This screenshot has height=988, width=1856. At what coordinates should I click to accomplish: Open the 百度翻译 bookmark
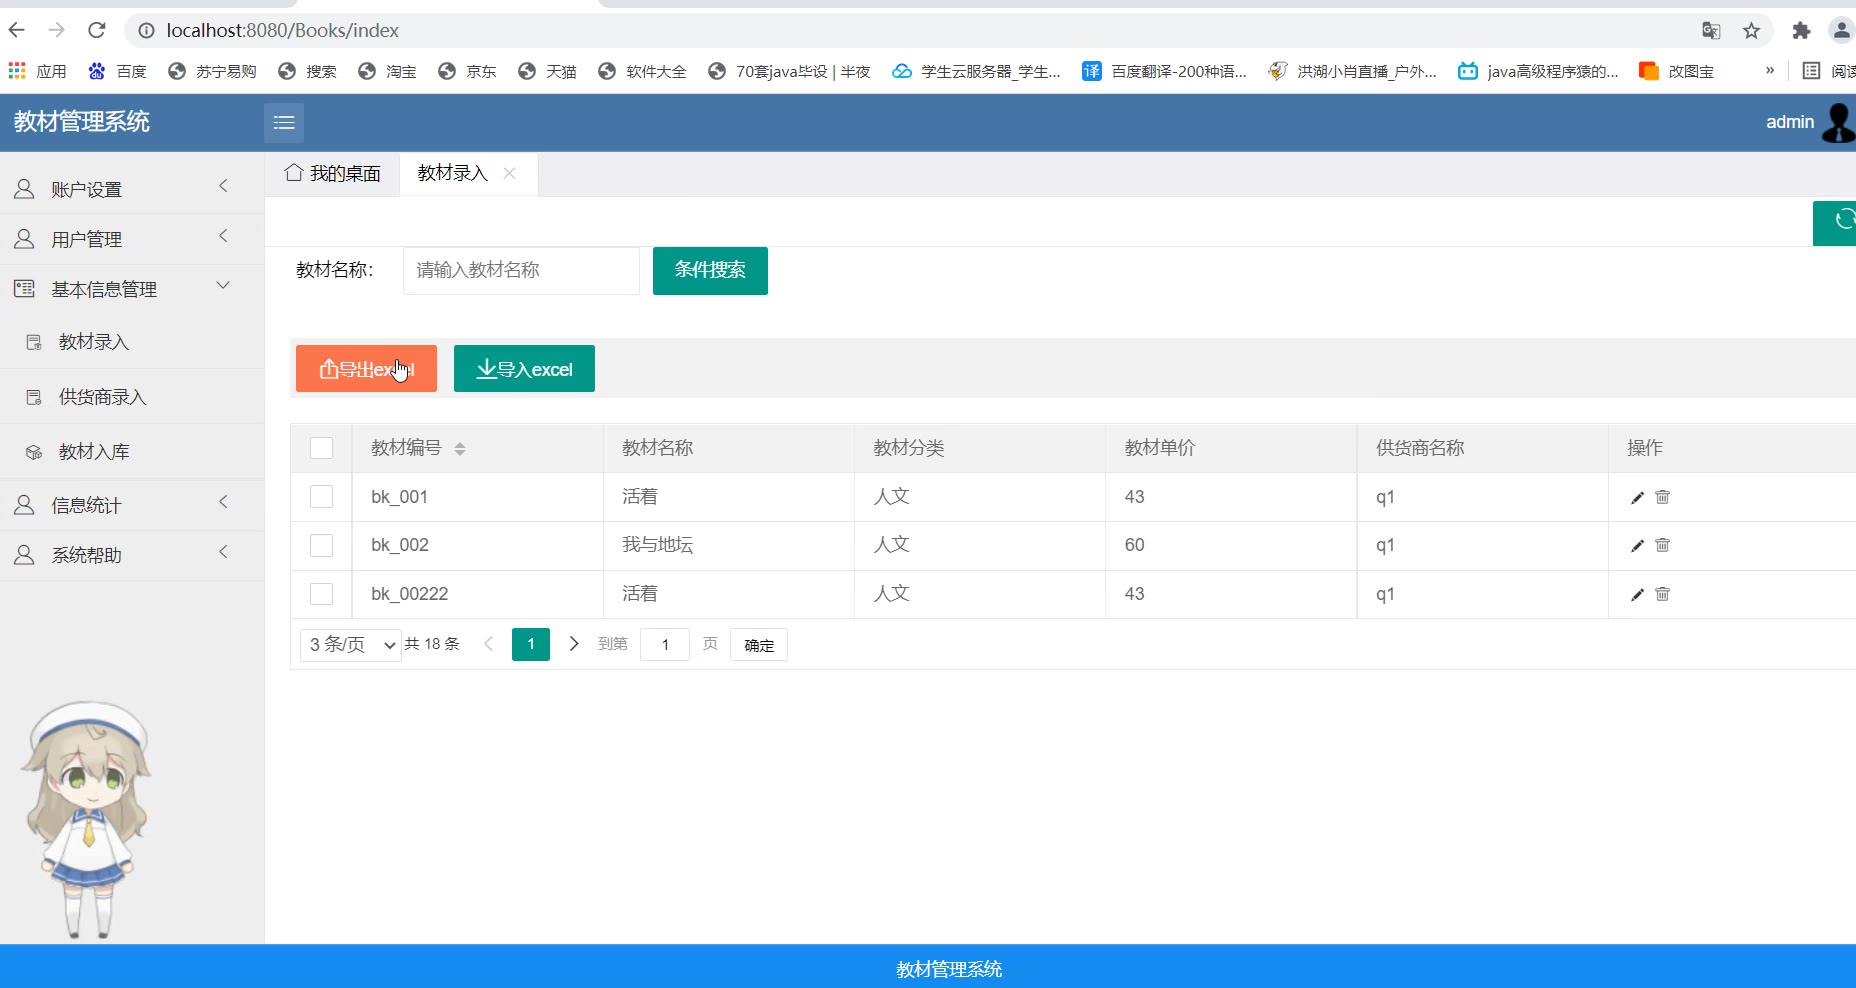click(x=1165, y=71)
